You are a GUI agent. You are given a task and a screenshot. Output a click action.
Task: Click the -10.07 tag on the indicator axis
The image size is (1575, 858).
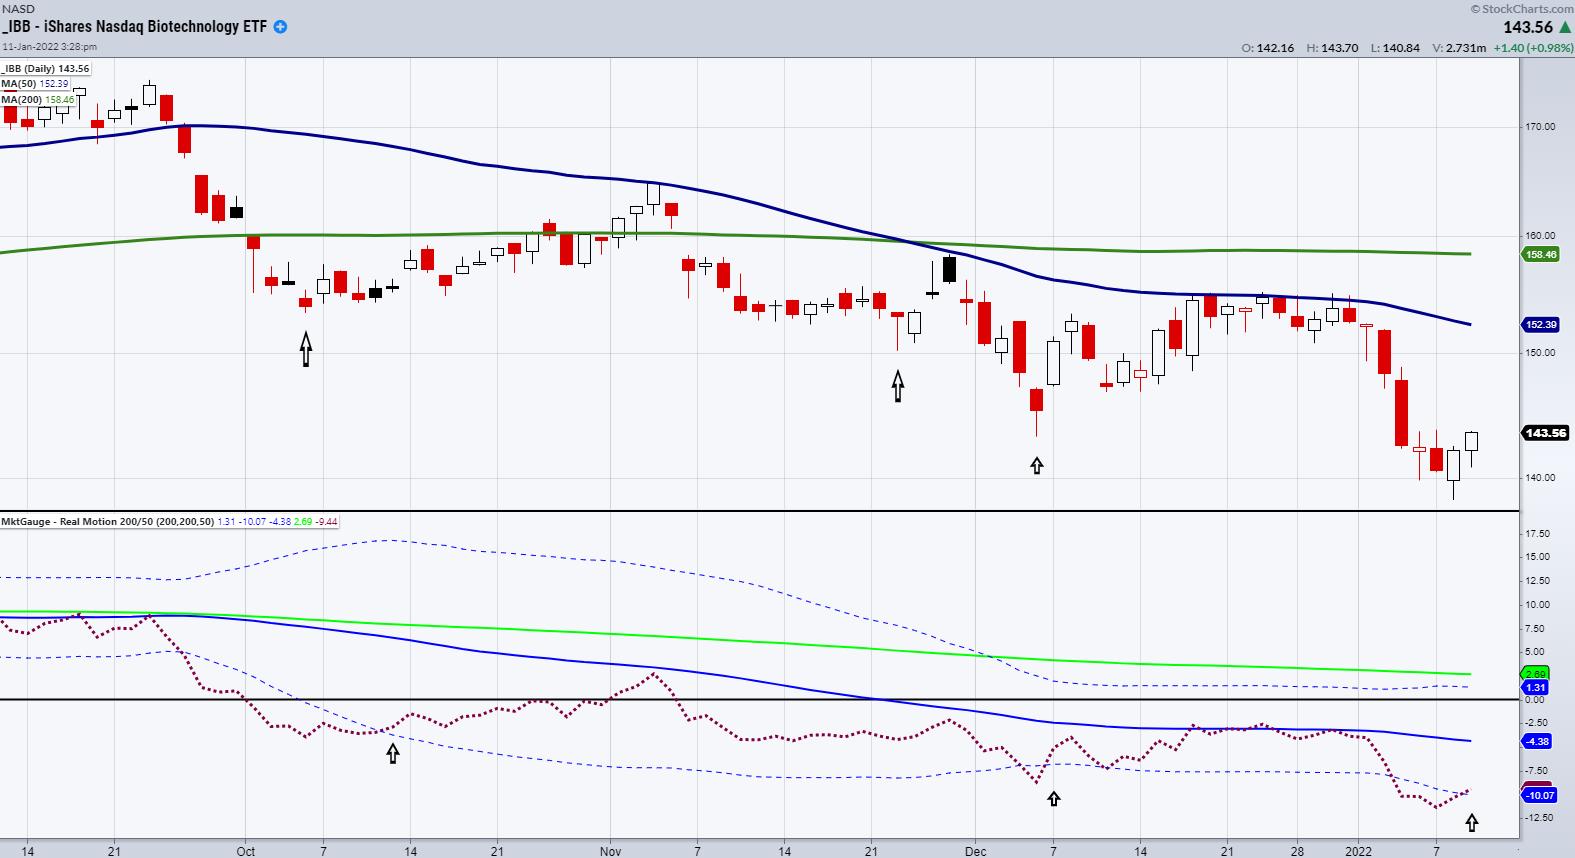click(1540, 796)
